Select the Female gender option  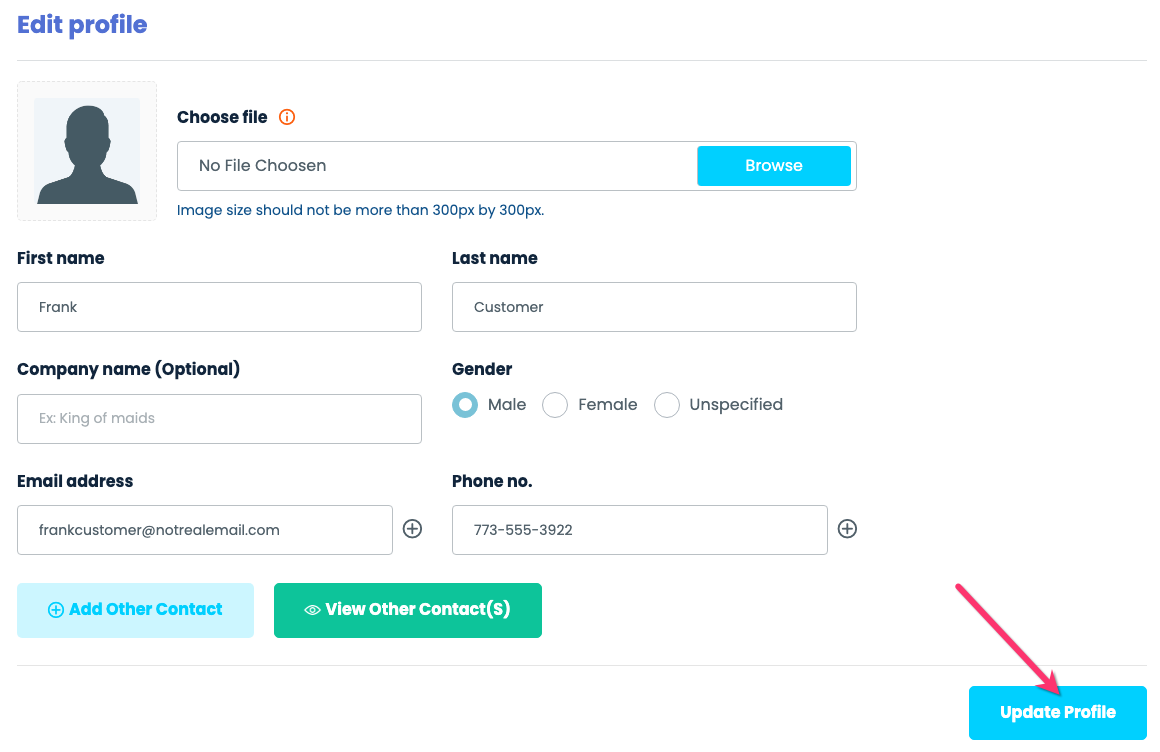point(555,405)
